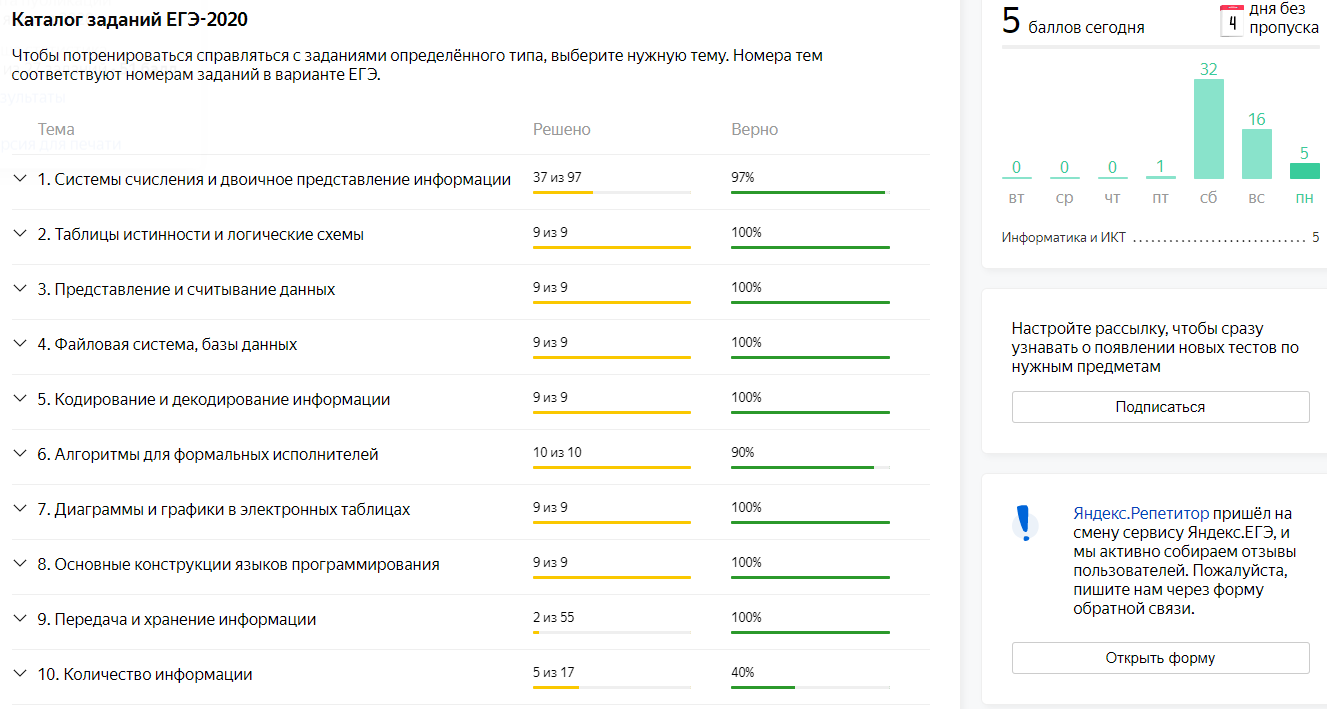Click Saturday bar showing 32 points
Screen dimensions: 1327x709
[x=1208, y=128]
